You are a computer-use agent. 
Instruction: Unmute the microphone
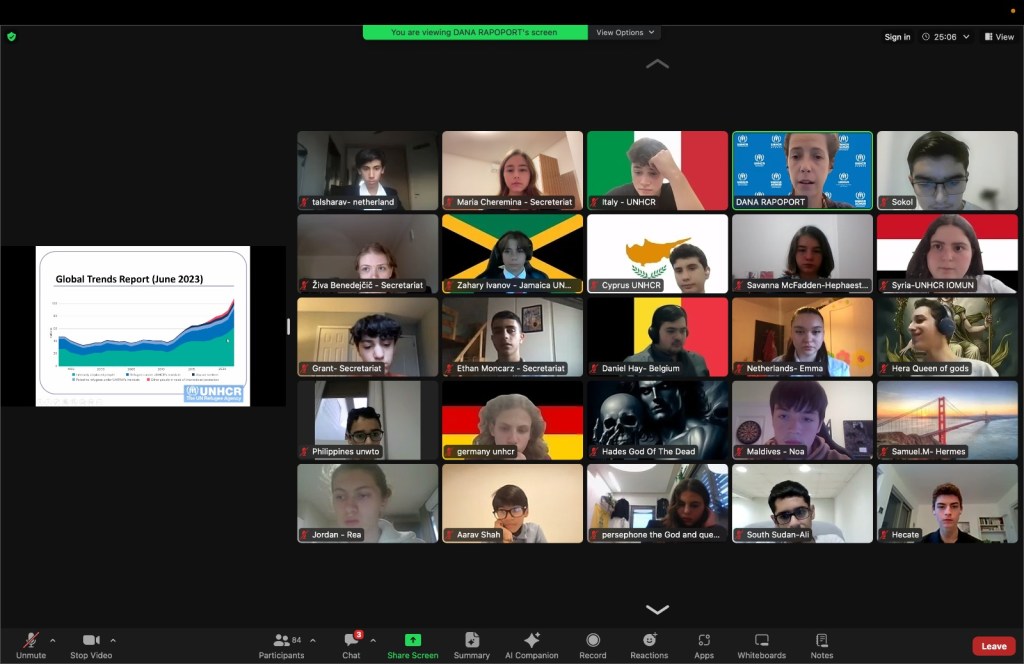(31, 645)
